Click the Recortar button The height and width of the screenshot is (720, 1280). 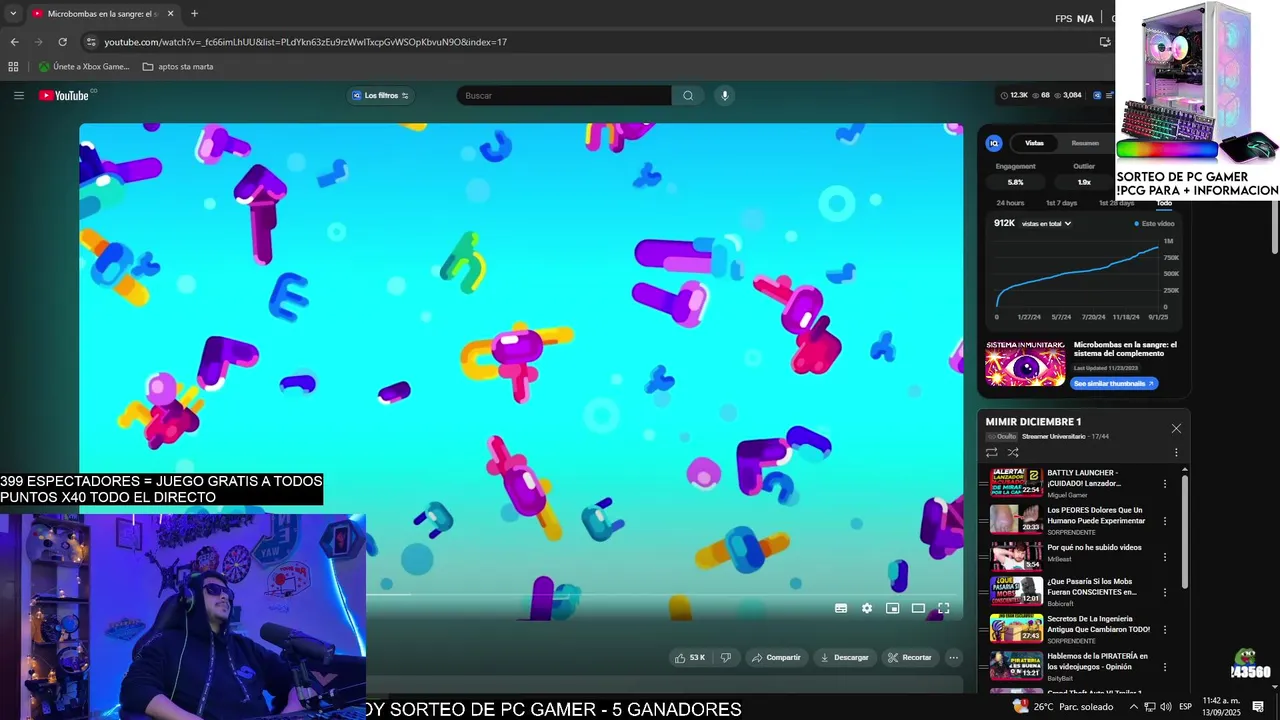pyautogui.click(x=909, y=657)
